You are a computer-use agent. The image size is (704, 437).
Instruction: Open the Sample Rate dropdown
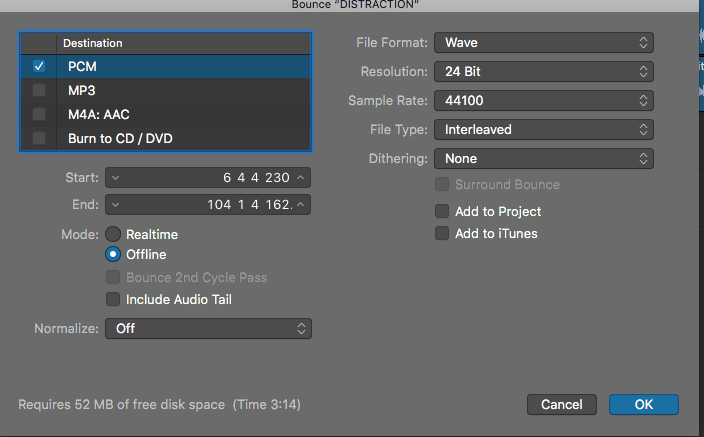[x=544, y=101]
